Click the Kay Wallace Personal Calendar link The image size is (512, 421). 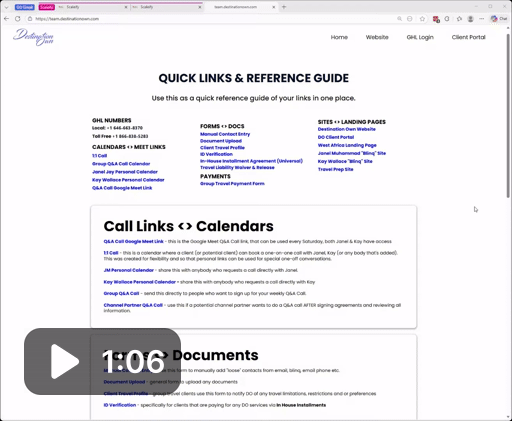coord(128,180)
